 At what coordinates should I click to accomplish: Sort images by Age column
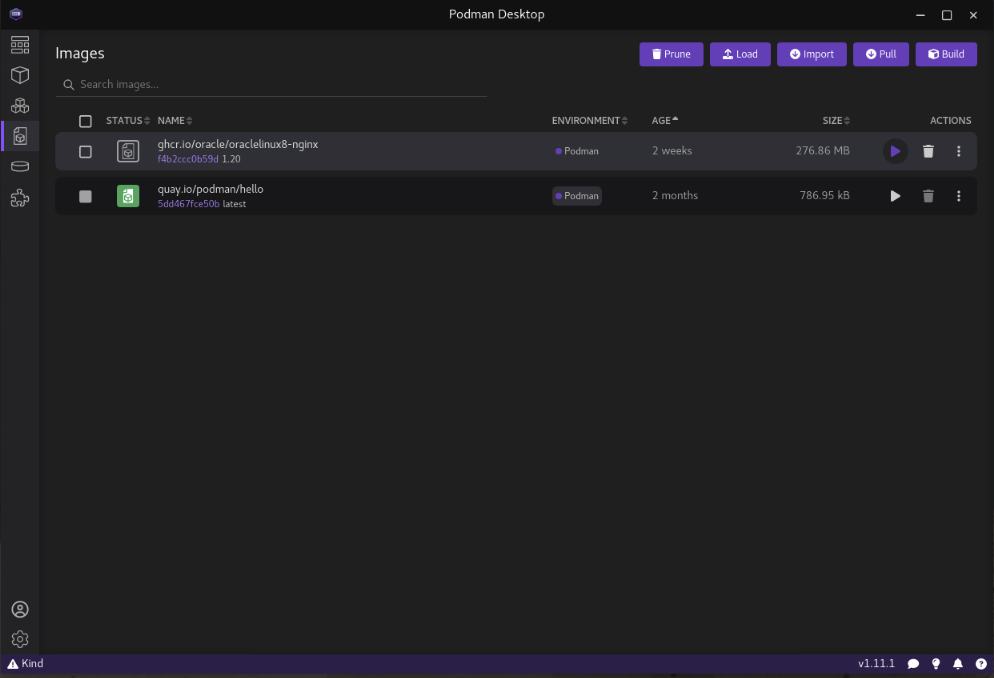664,120
